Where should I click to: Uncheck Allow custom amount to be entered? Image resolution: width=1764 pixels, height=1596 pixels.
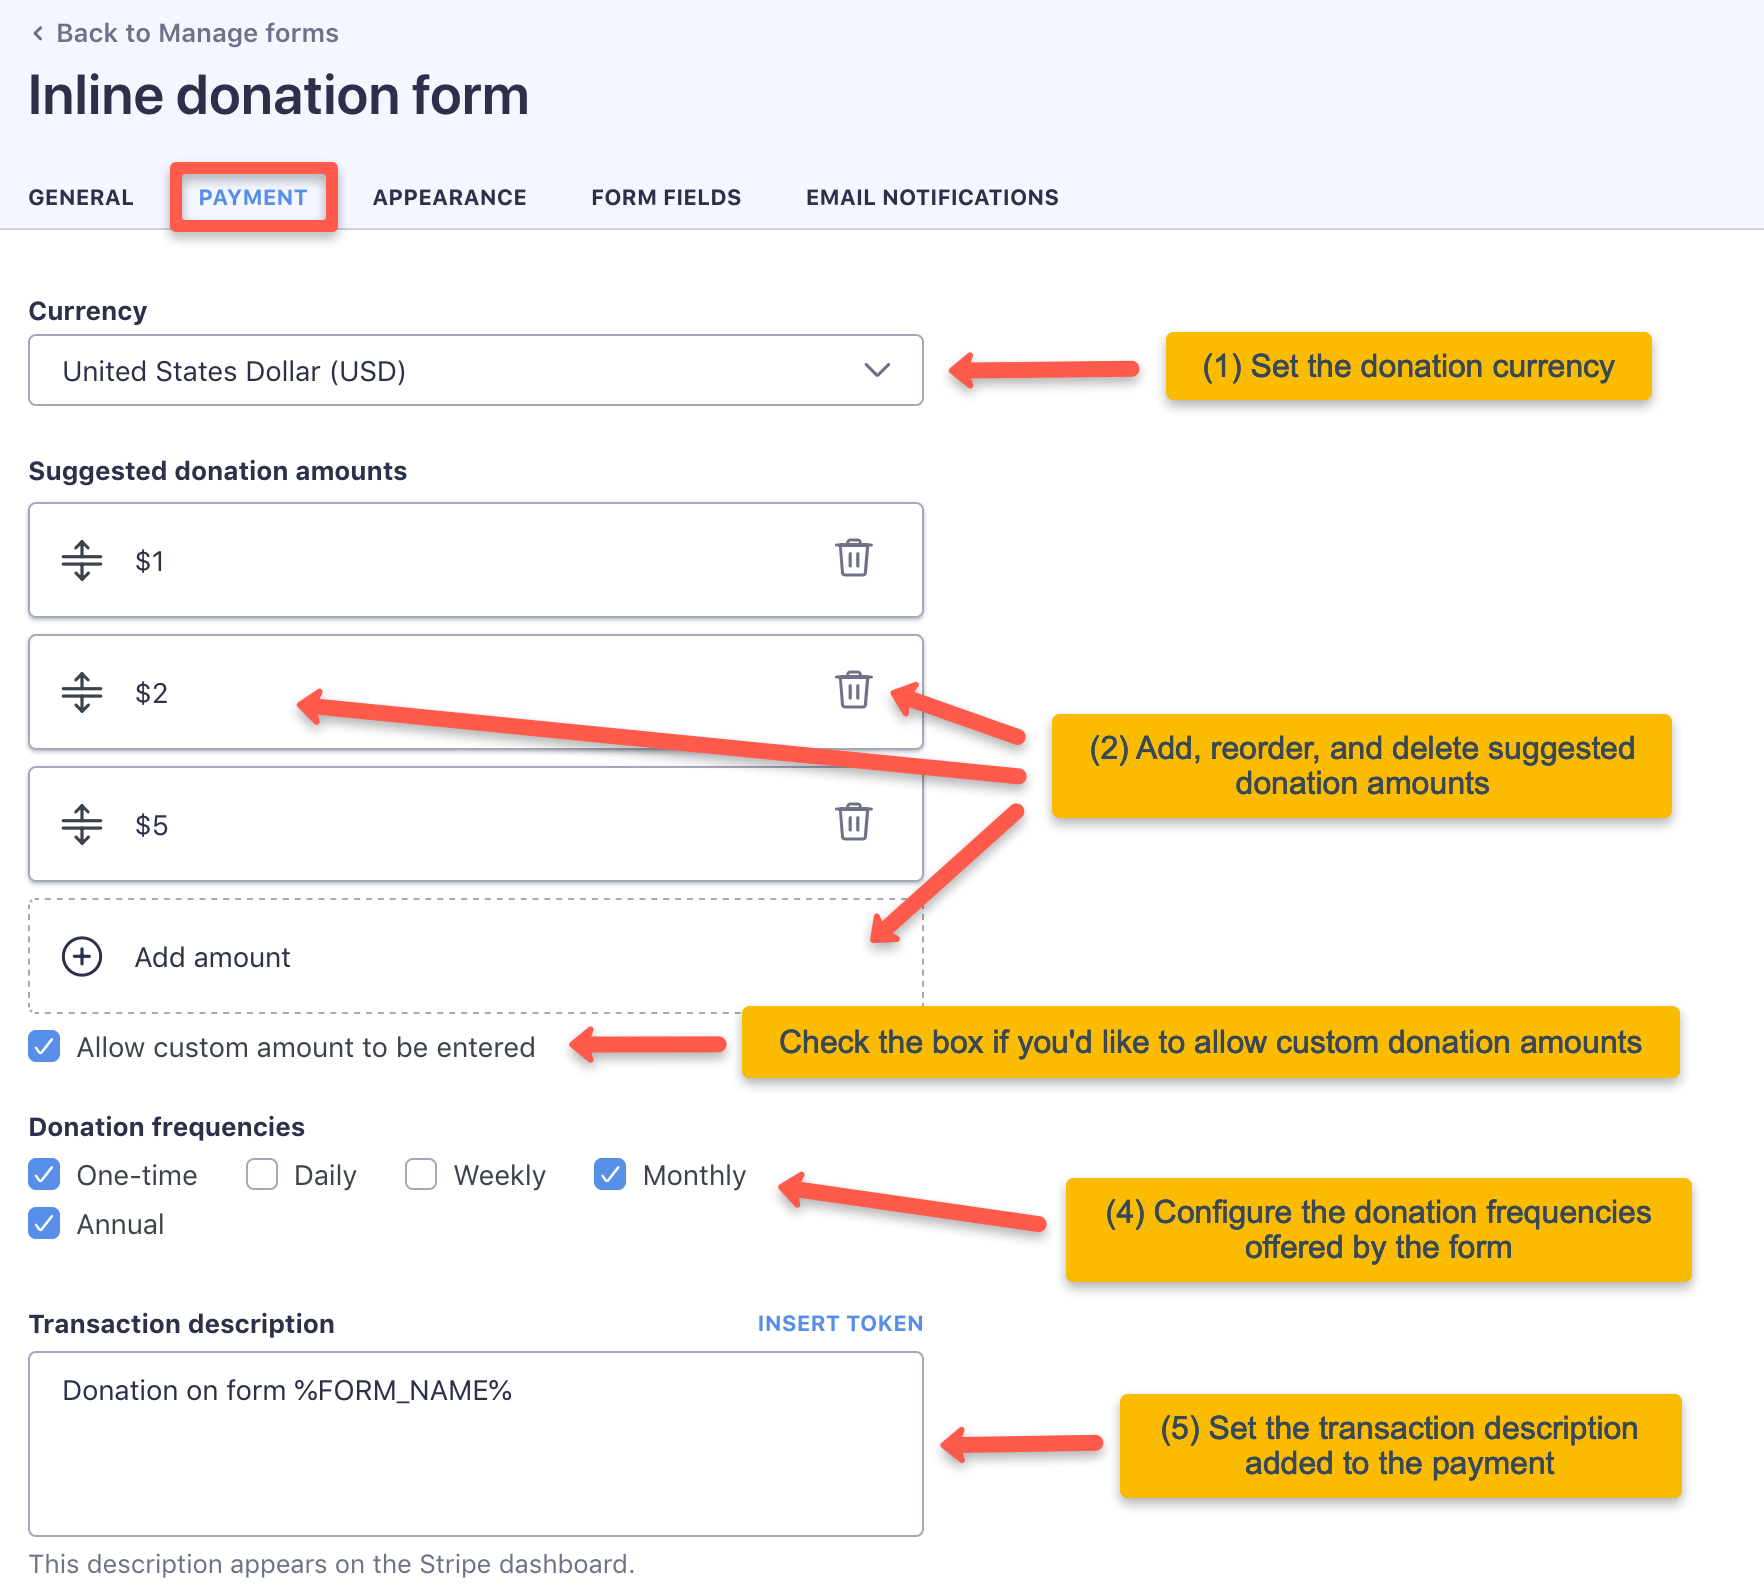coord(44,1047)
